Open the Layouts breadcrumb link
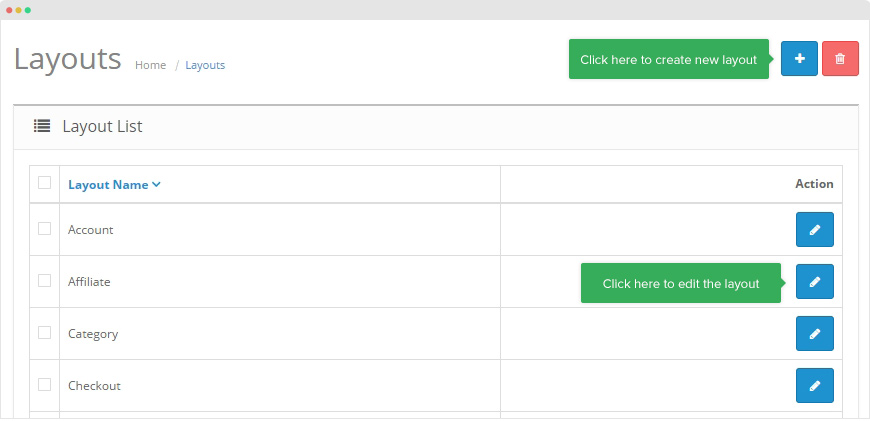 pos(205,65)
